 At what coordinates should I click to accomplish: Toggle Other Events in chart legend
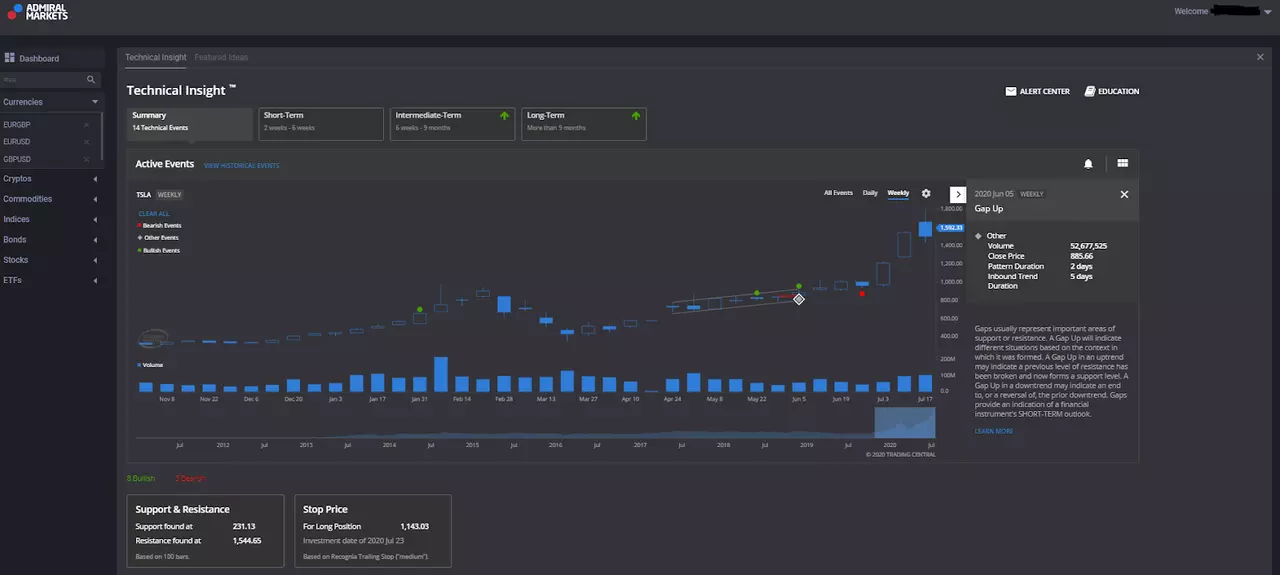click(x=158, y=238)
